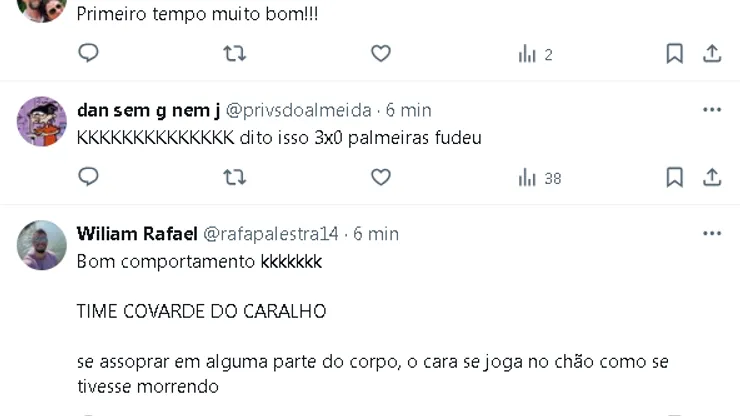The width and height of the screenshot is (740, 416).
Task: Open dan sem g nem j's profile picture
Action: point(42,122)
